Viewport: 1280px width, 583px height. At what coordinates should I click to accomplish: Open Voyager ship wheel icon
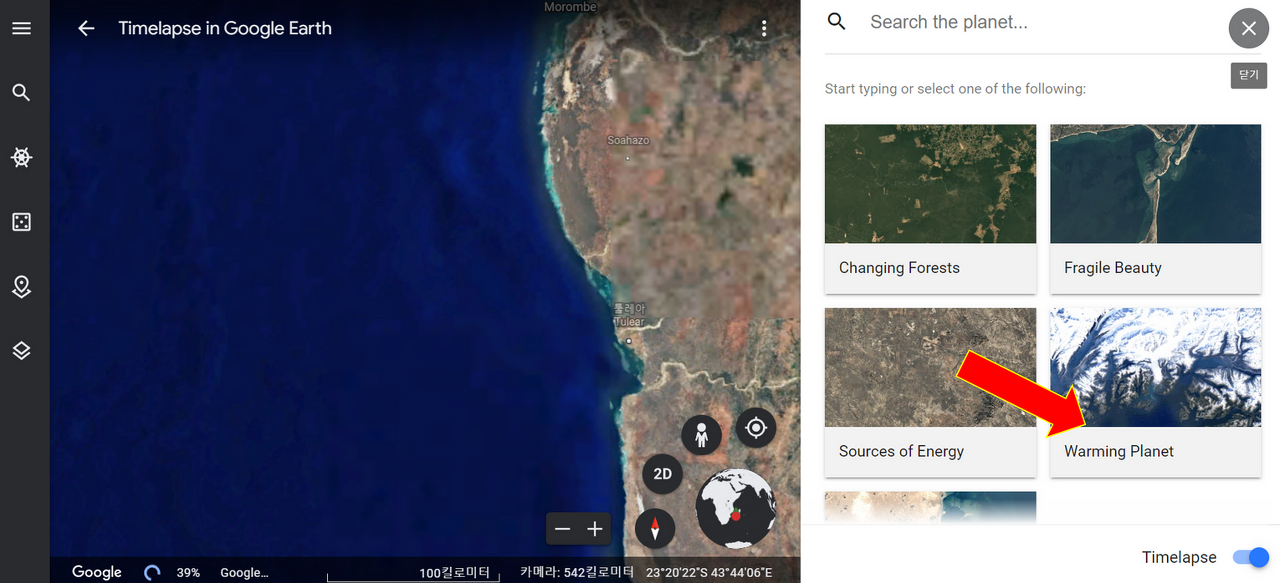tap(21, 157)
